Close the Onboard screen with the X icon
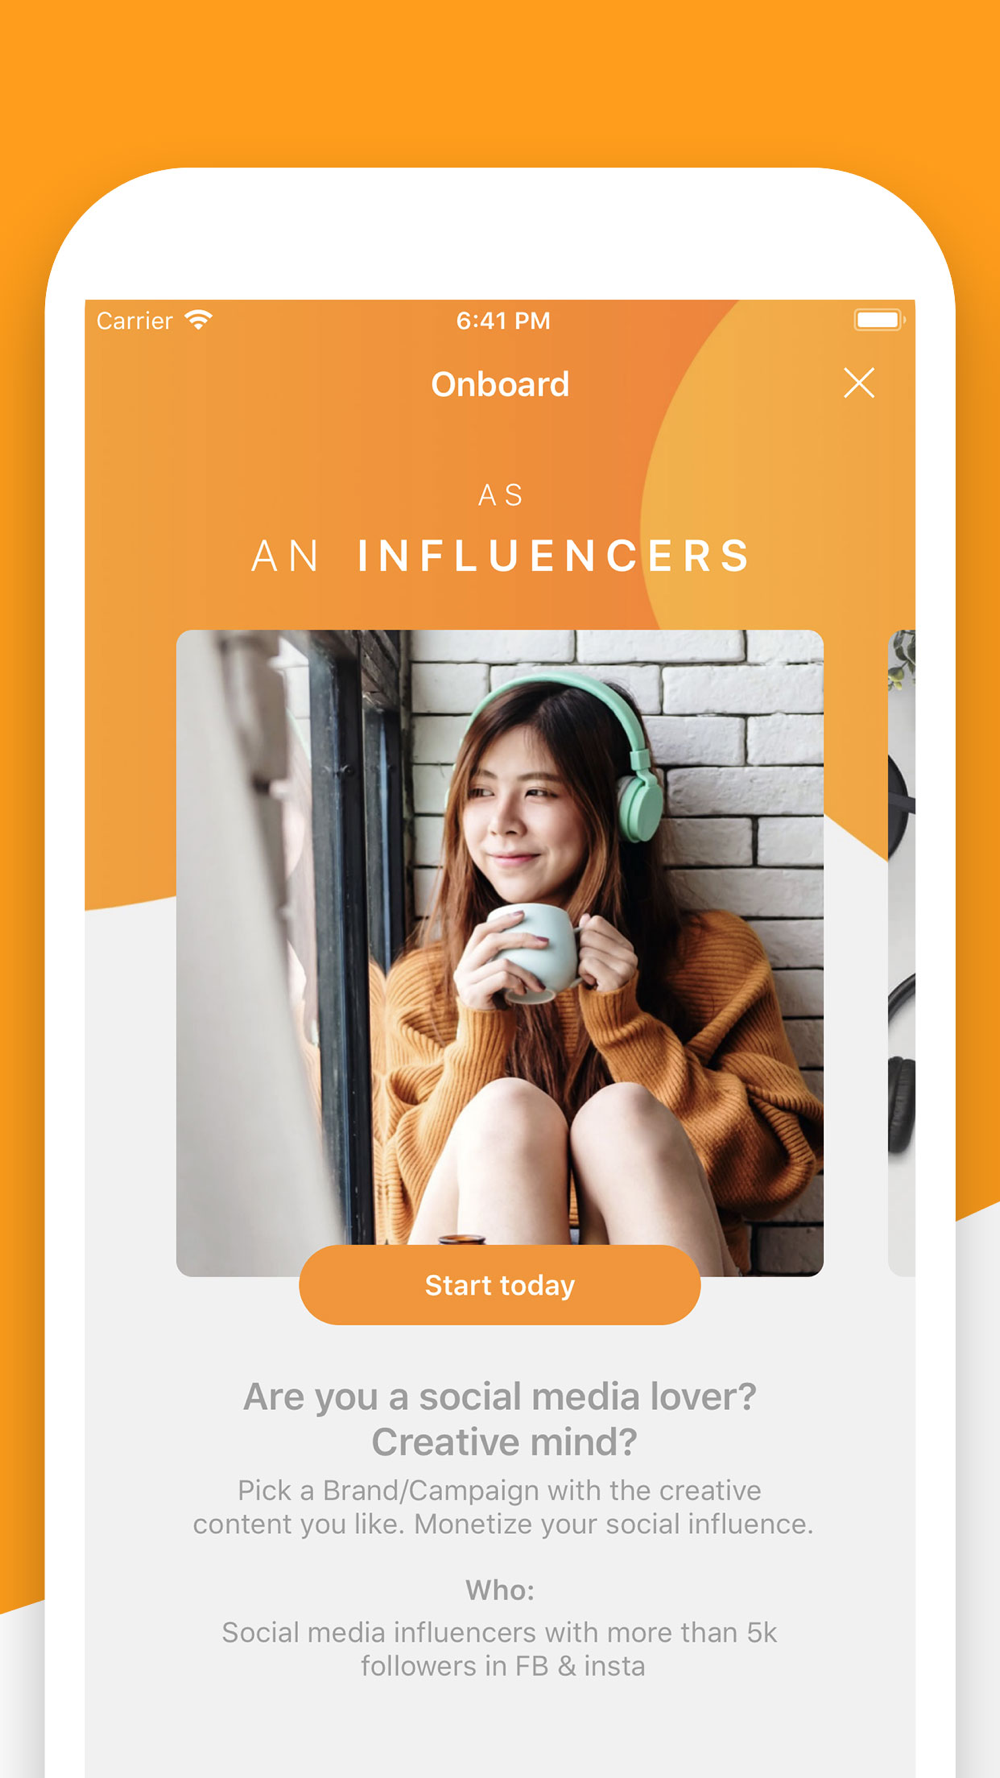This screenshot has height=1778, width=1000. pyautogui.click(x=859, y=383)
